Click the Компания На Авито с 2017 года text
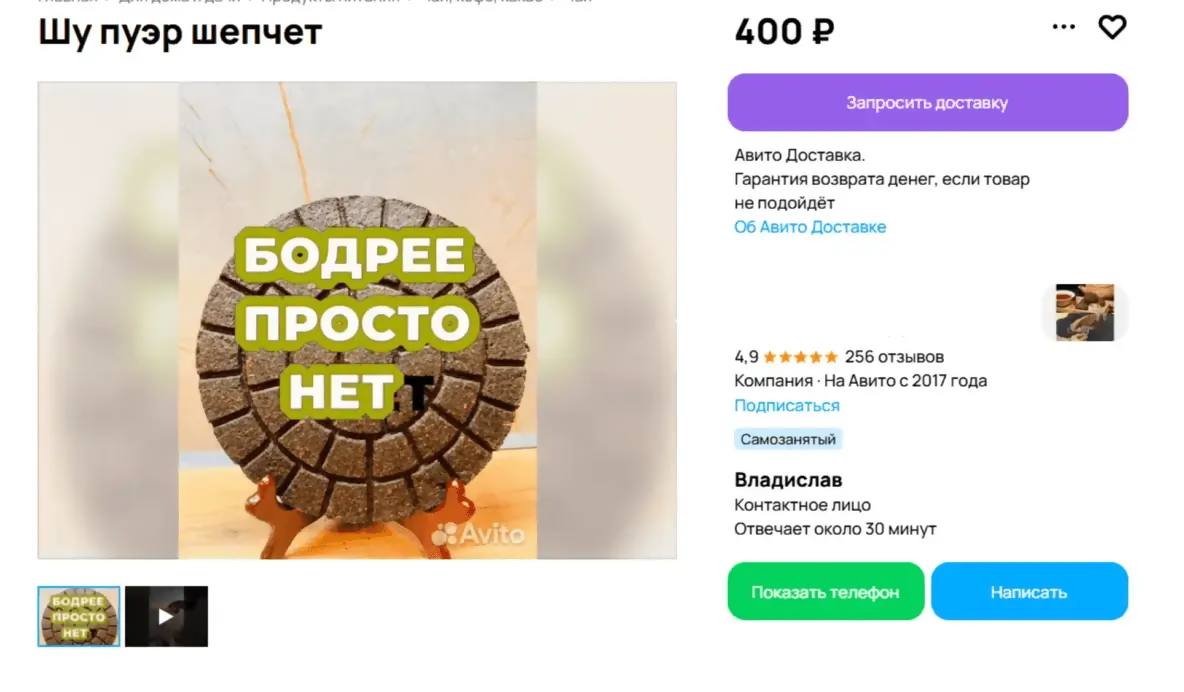Viewport: 1184px width, 692px height. click(x=860, y=381)
